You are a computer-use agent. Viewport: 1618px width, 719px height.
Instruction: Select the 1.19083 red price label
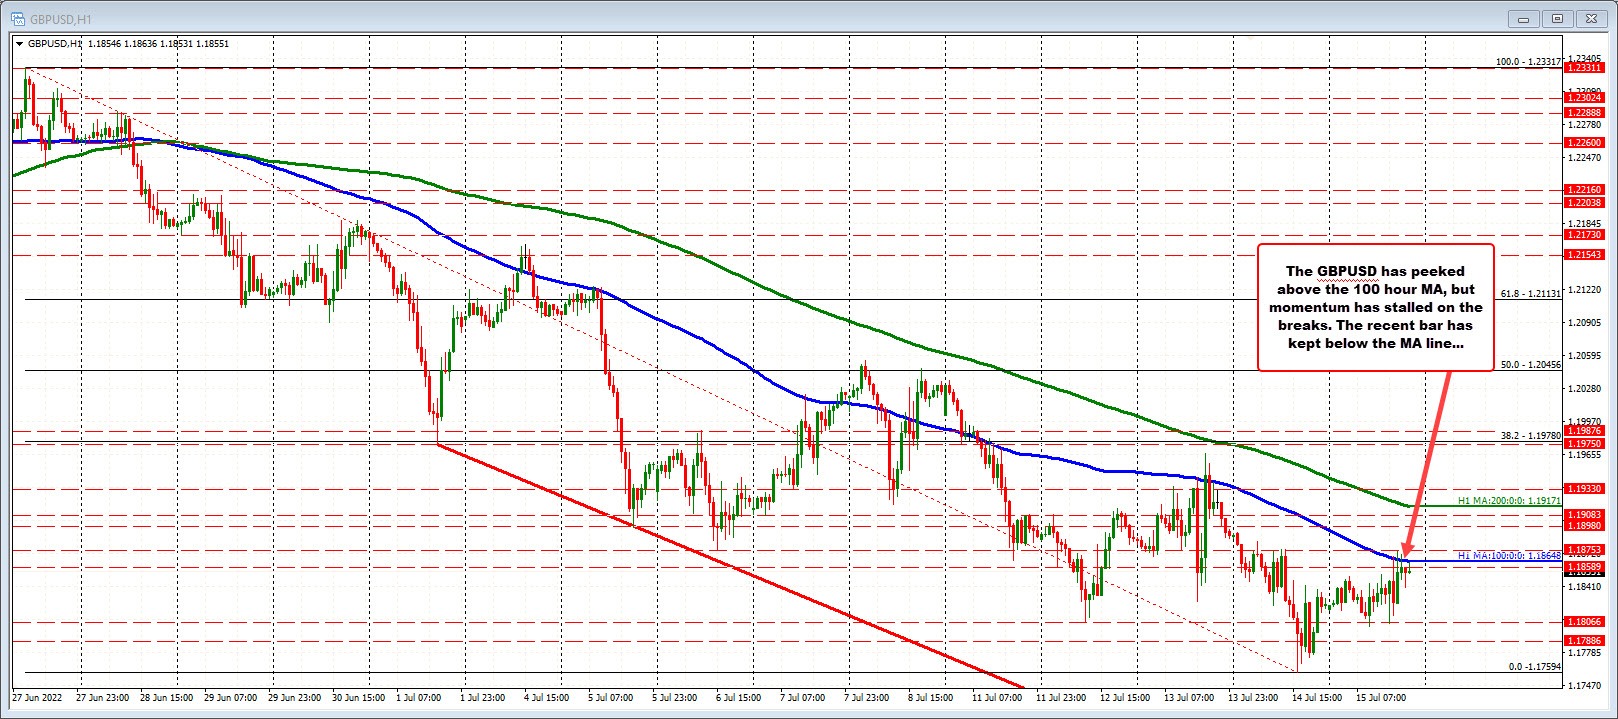tap(1584, 514)
